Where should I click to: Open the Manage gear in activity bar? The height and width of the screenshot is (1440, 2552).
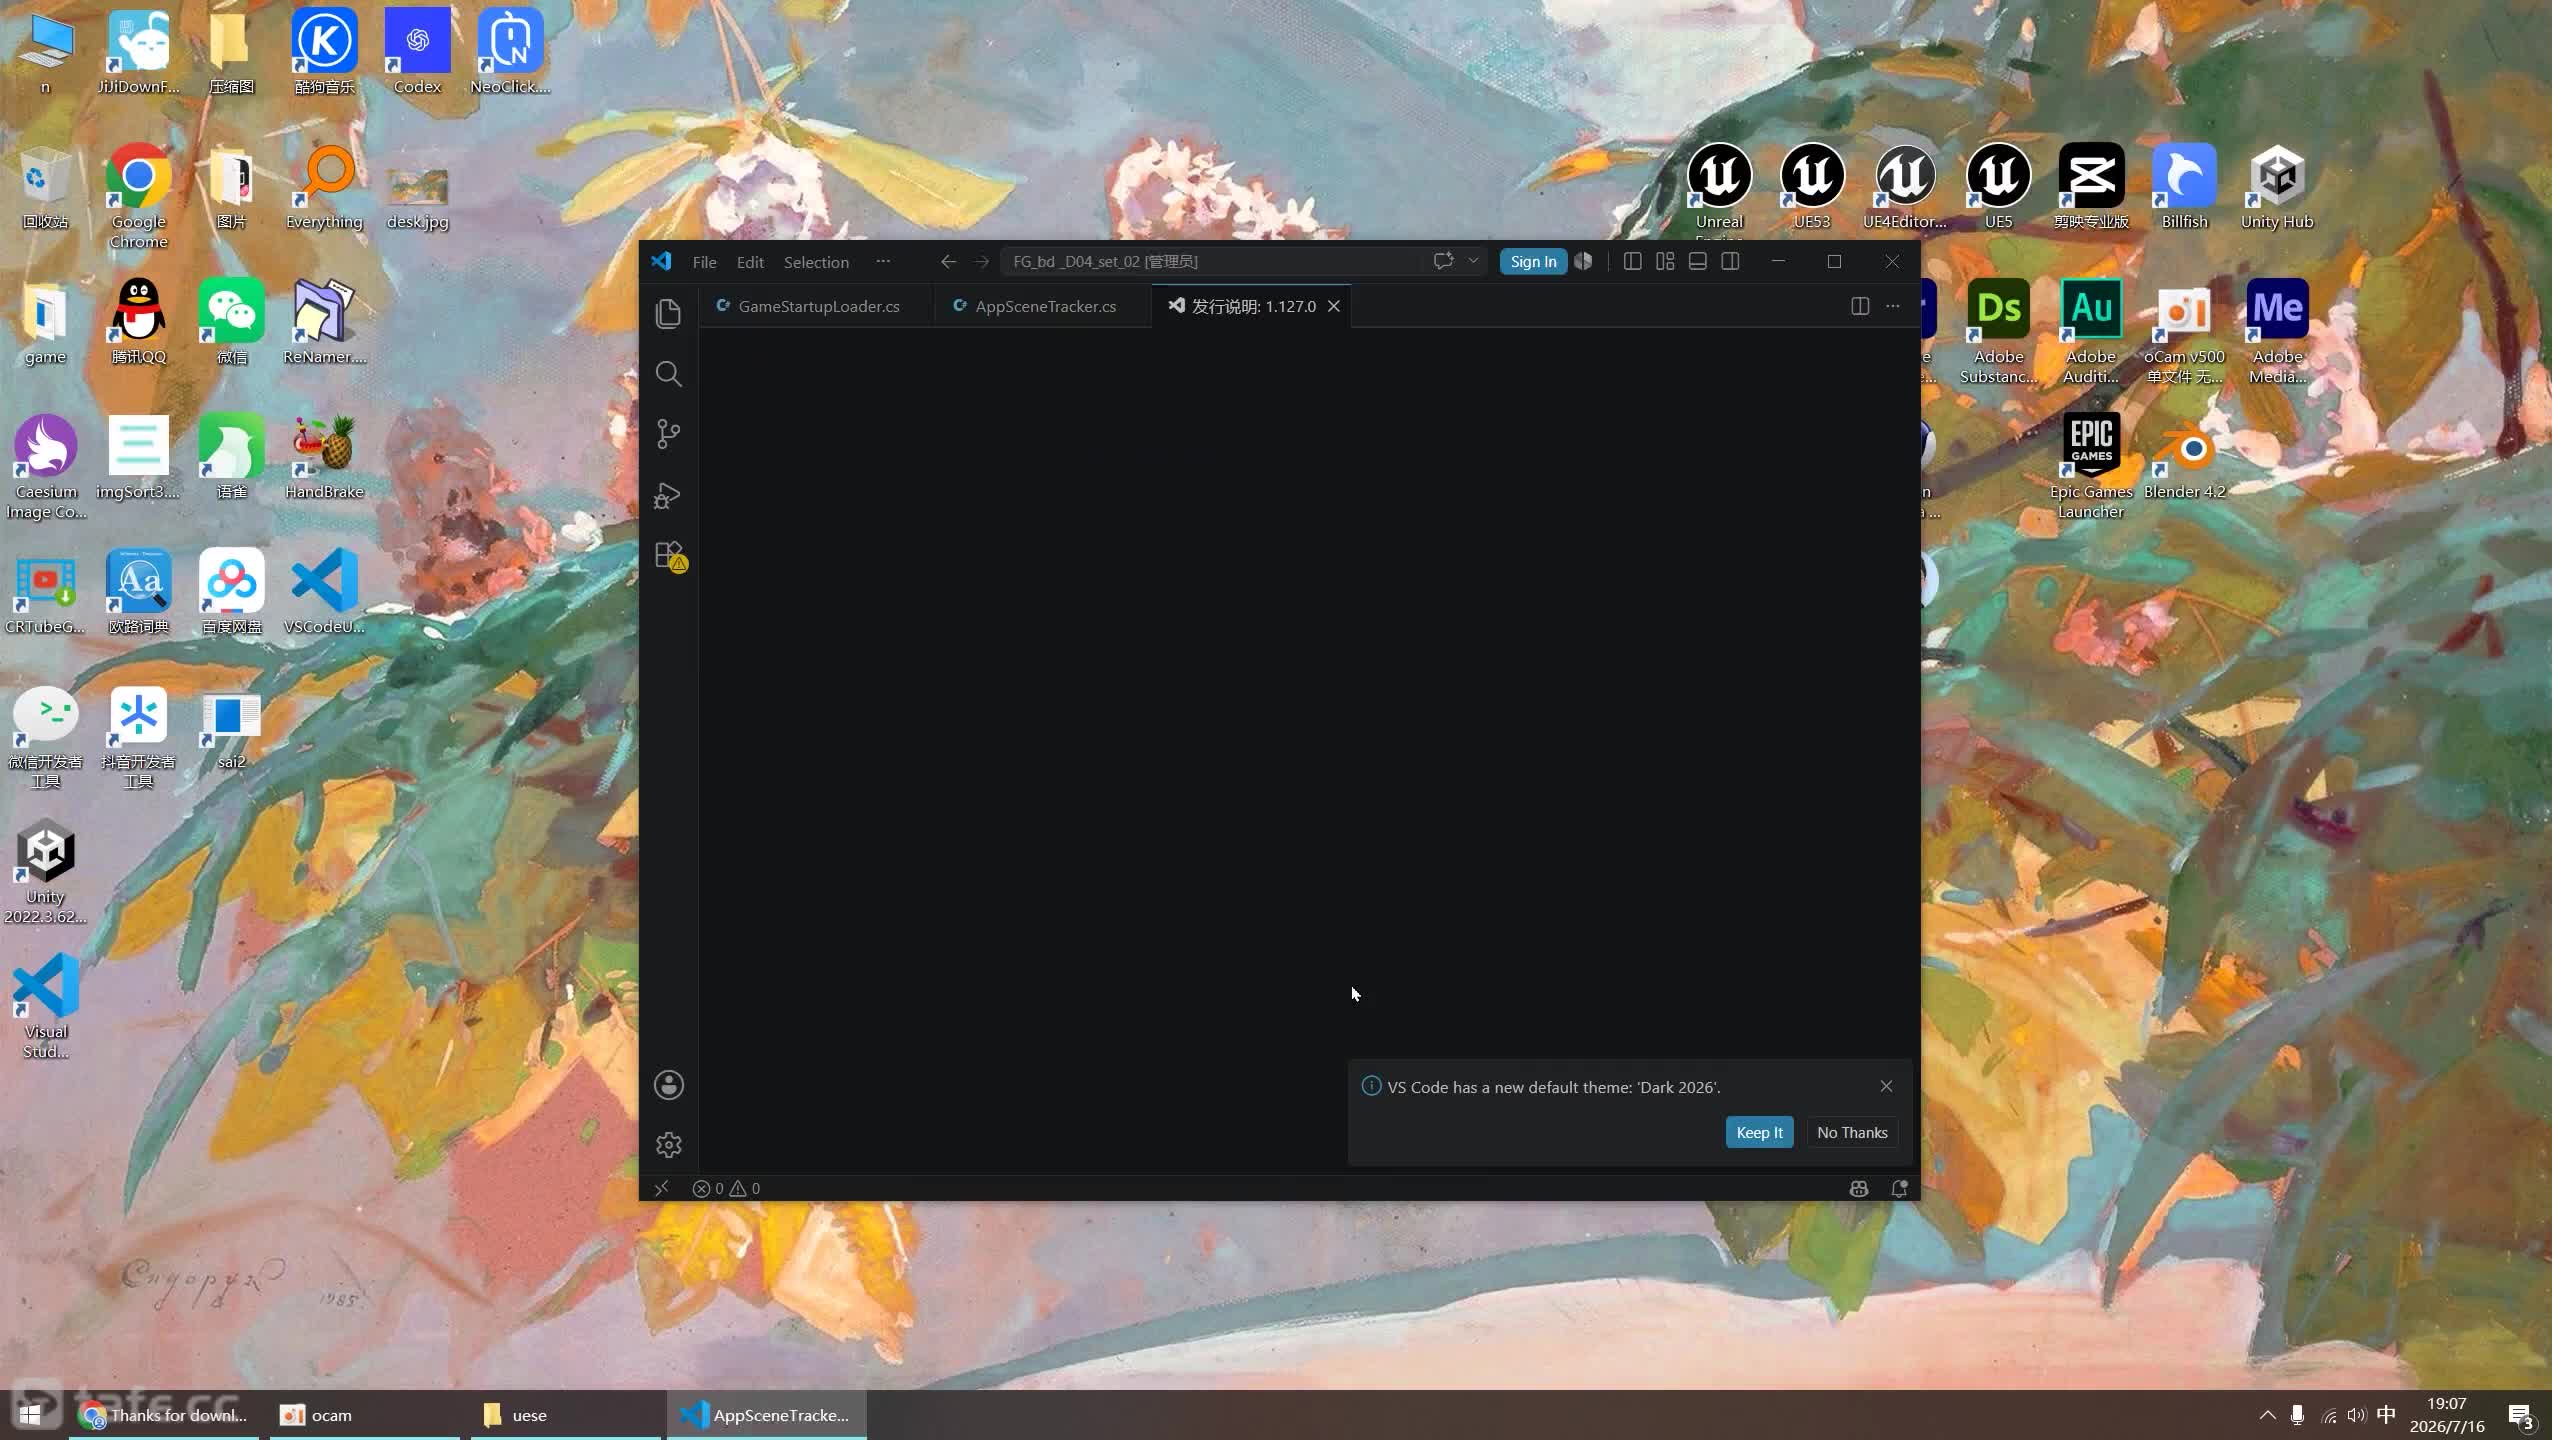point(668,1145)
